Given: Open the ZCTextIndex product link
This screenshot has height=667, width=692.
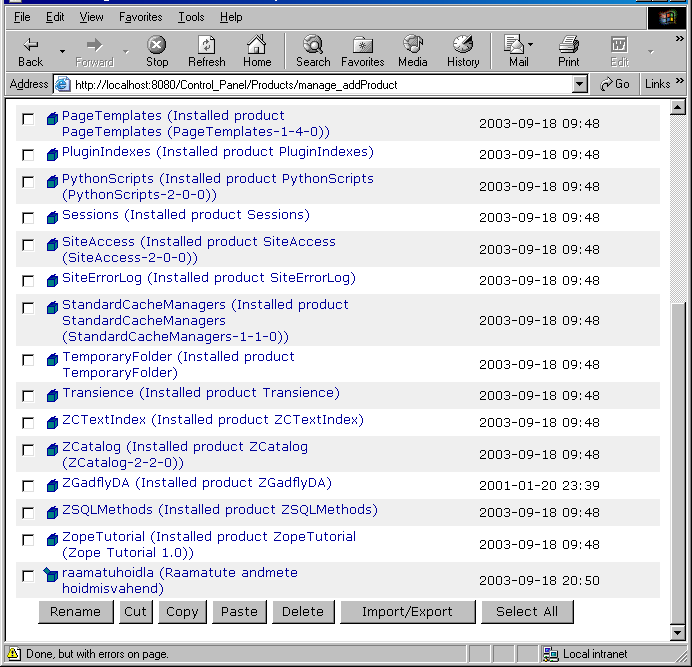Looking at the screenshot, I should (213, 420).
